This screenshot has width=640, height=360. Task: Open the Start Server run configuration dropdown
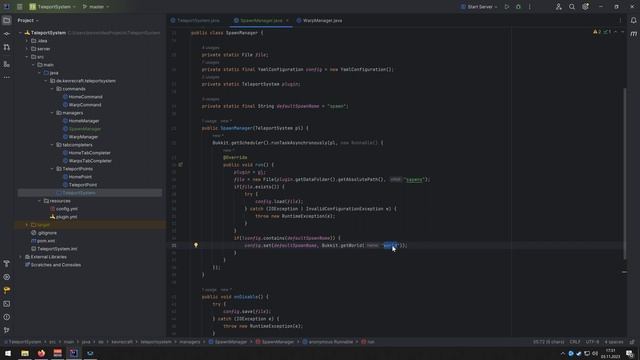tap(479, 7)
